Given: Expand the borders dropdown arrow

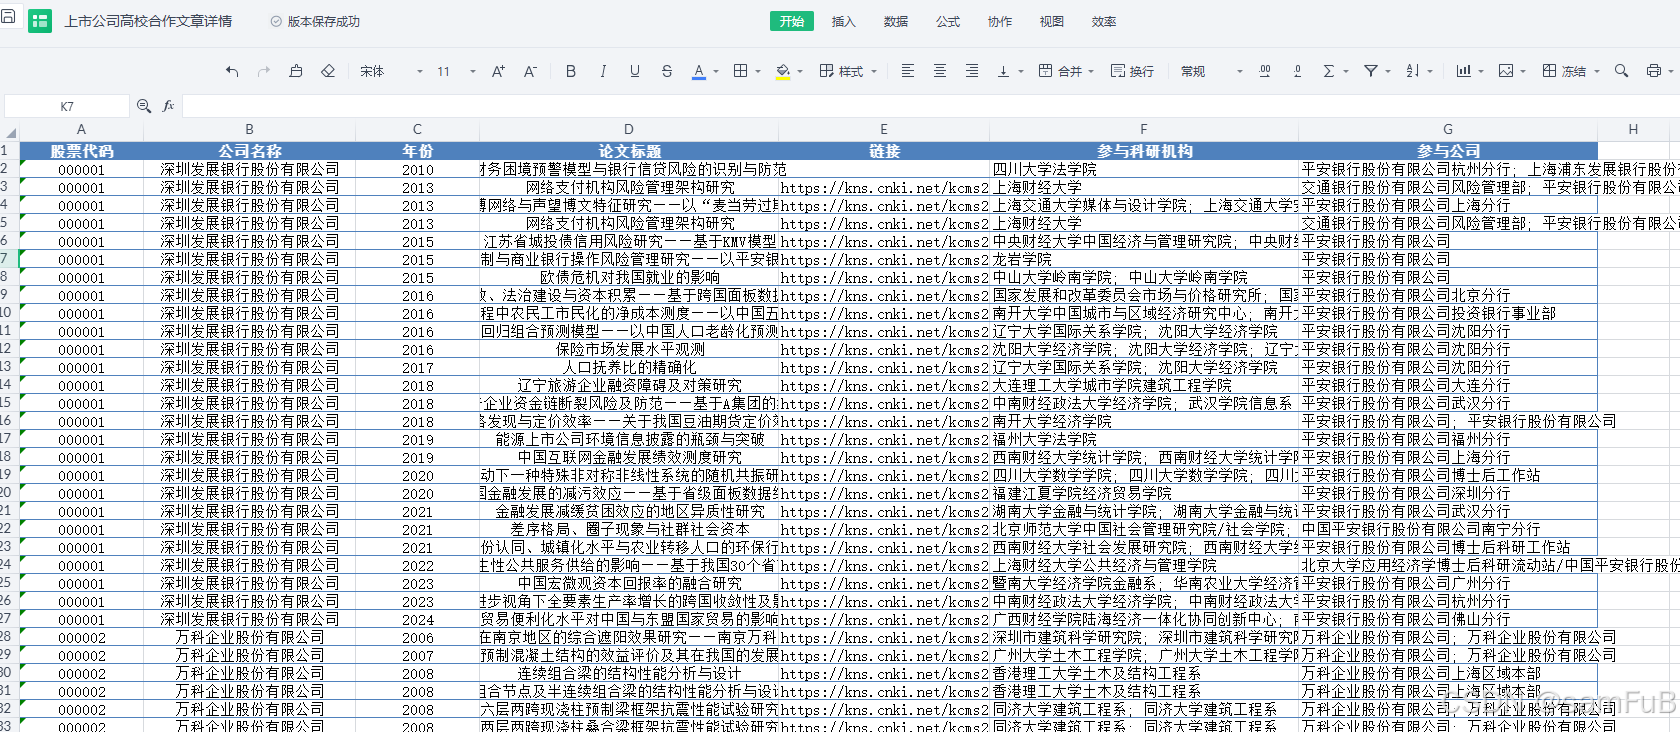Looking at the screenshot, I should [x=758, y=72].
